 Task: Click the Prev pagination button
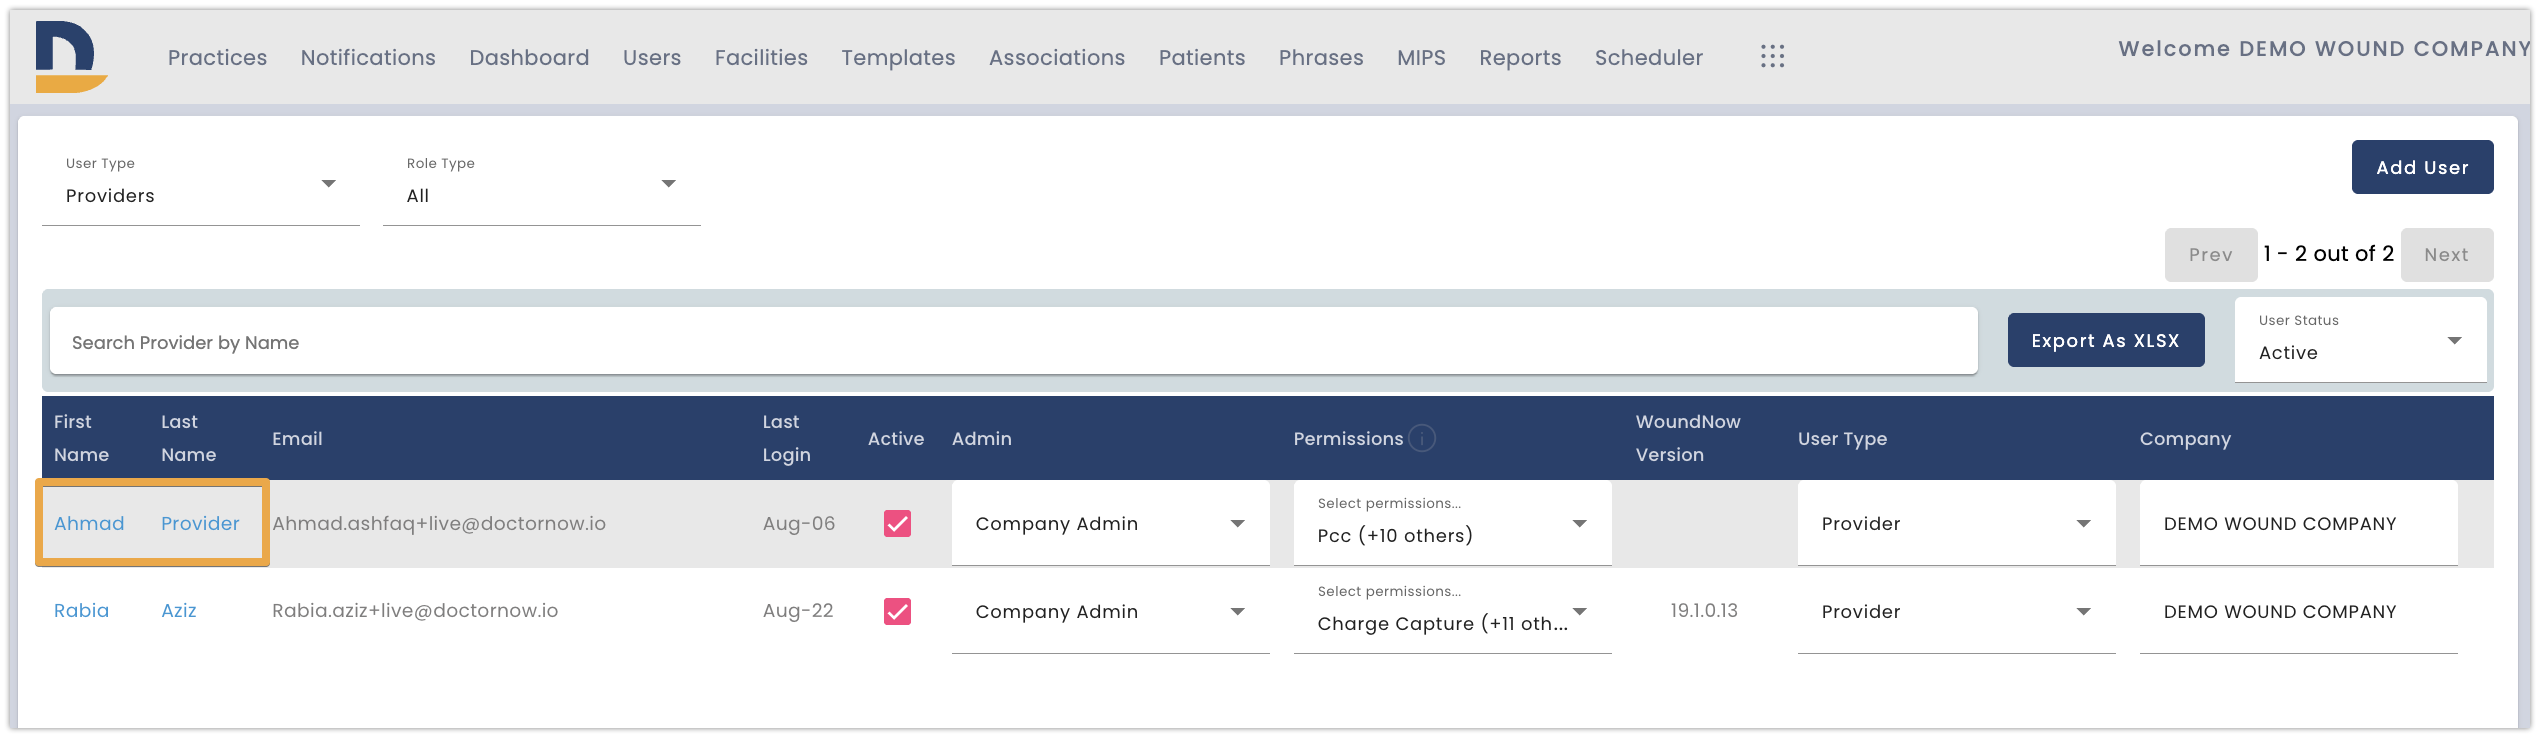click(2211, 255)
